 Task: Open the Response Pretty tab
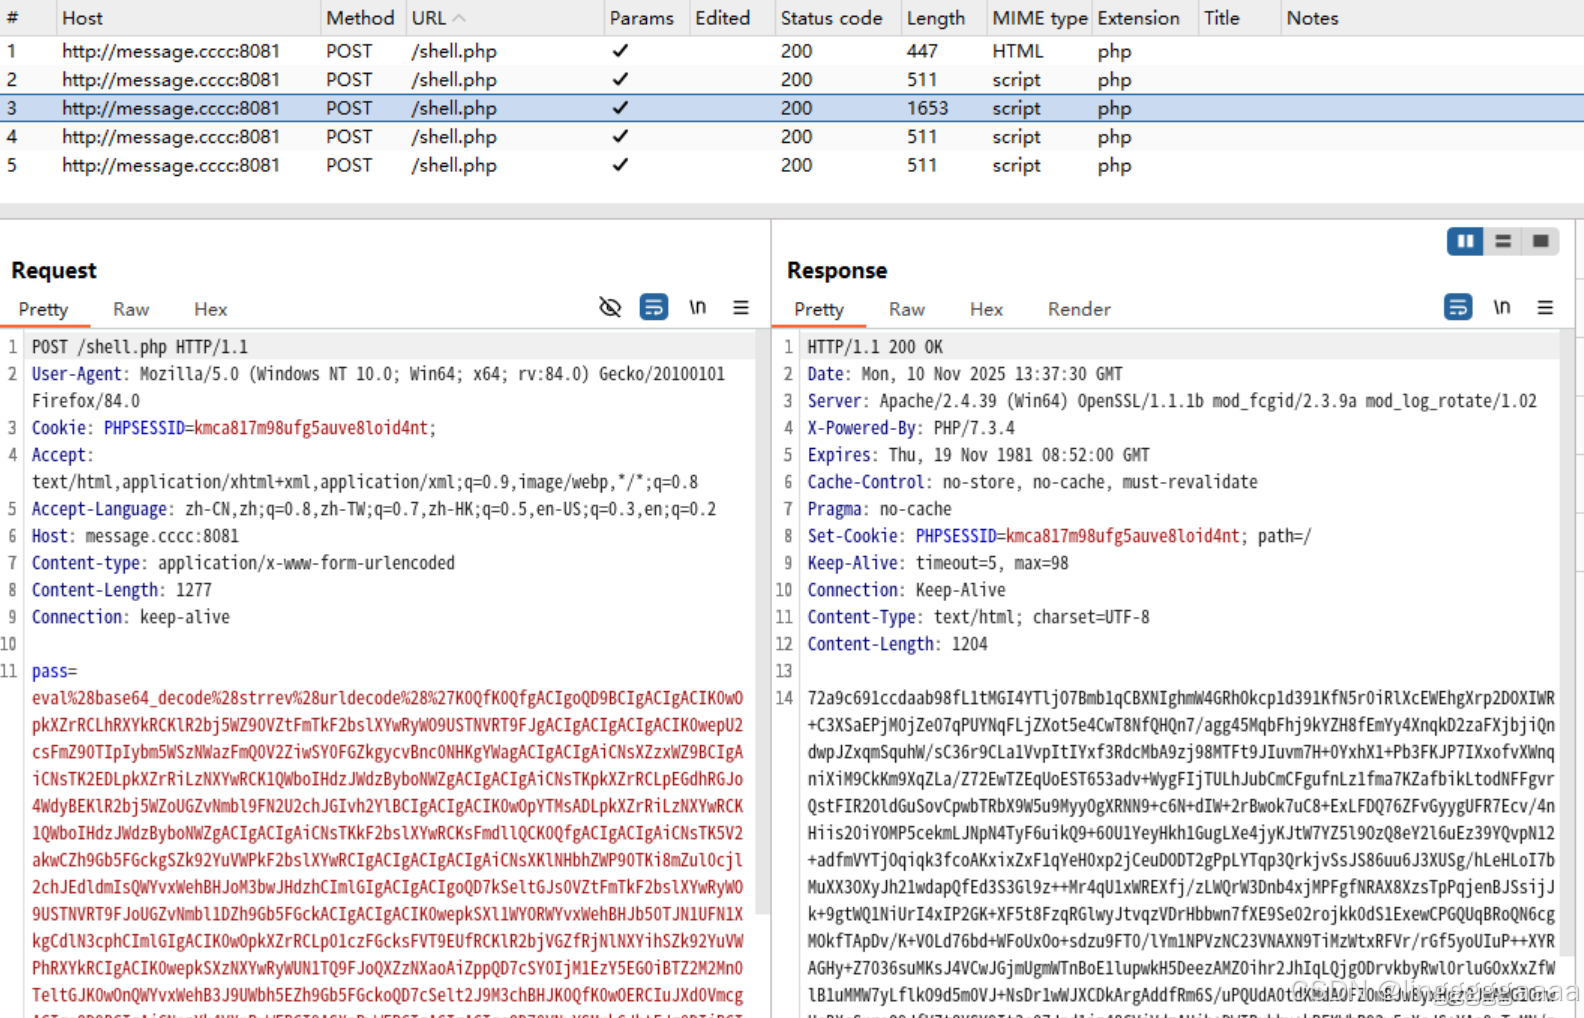click(819, 309)
